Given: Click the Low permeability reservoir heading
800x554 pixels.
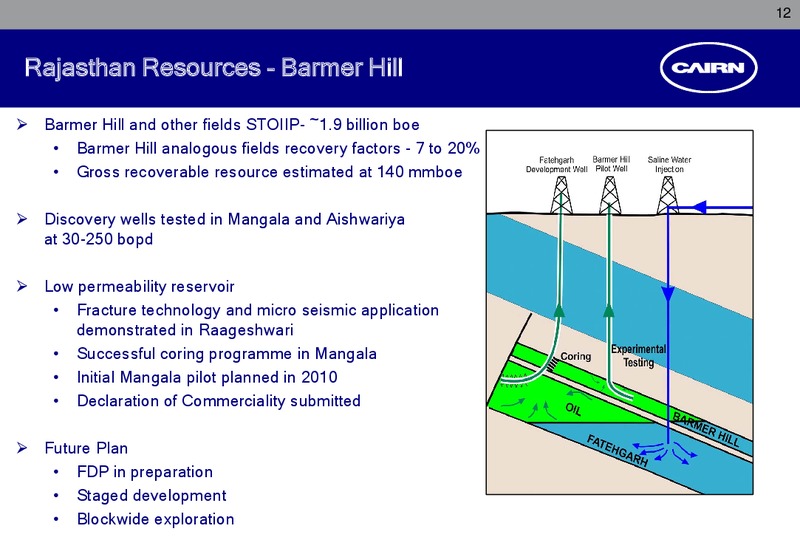Looking at the screenshot, I should (139, 287).
